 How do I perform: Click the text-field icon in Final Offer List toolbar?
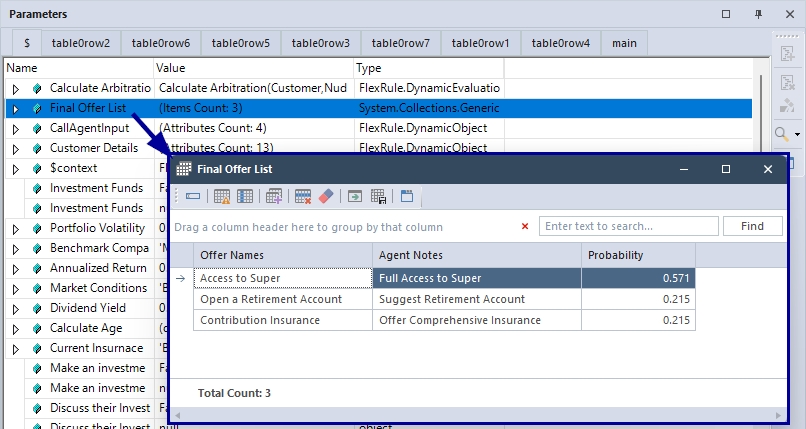(193, 196)
